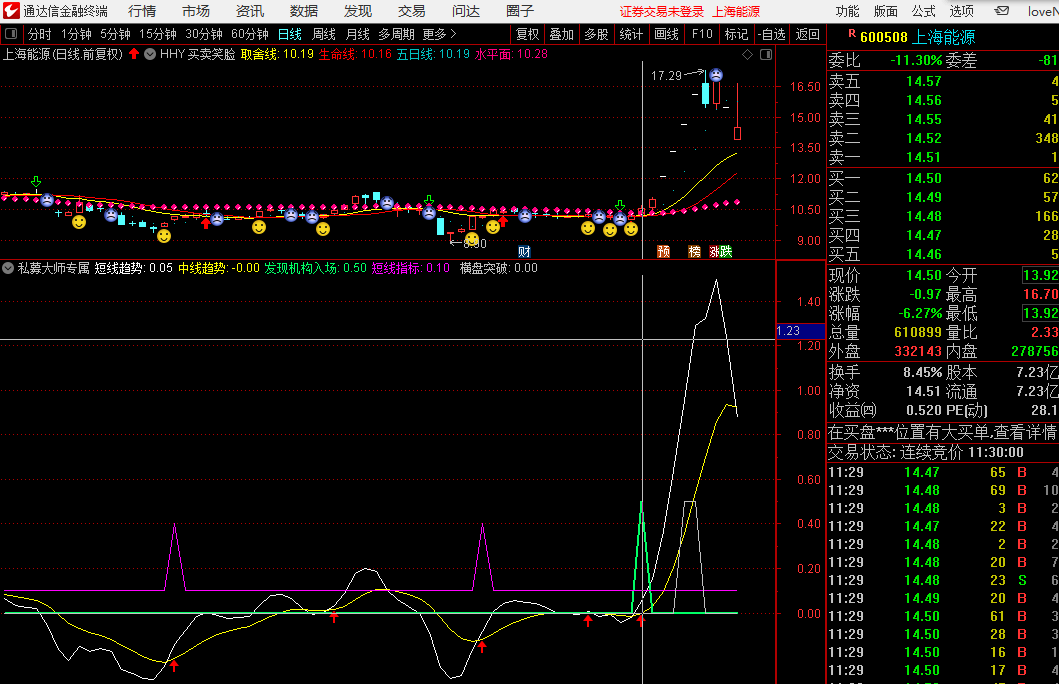Open the HHY indicator dropdown circle
Screen dimensions: 1059x684
click(150, 54)
